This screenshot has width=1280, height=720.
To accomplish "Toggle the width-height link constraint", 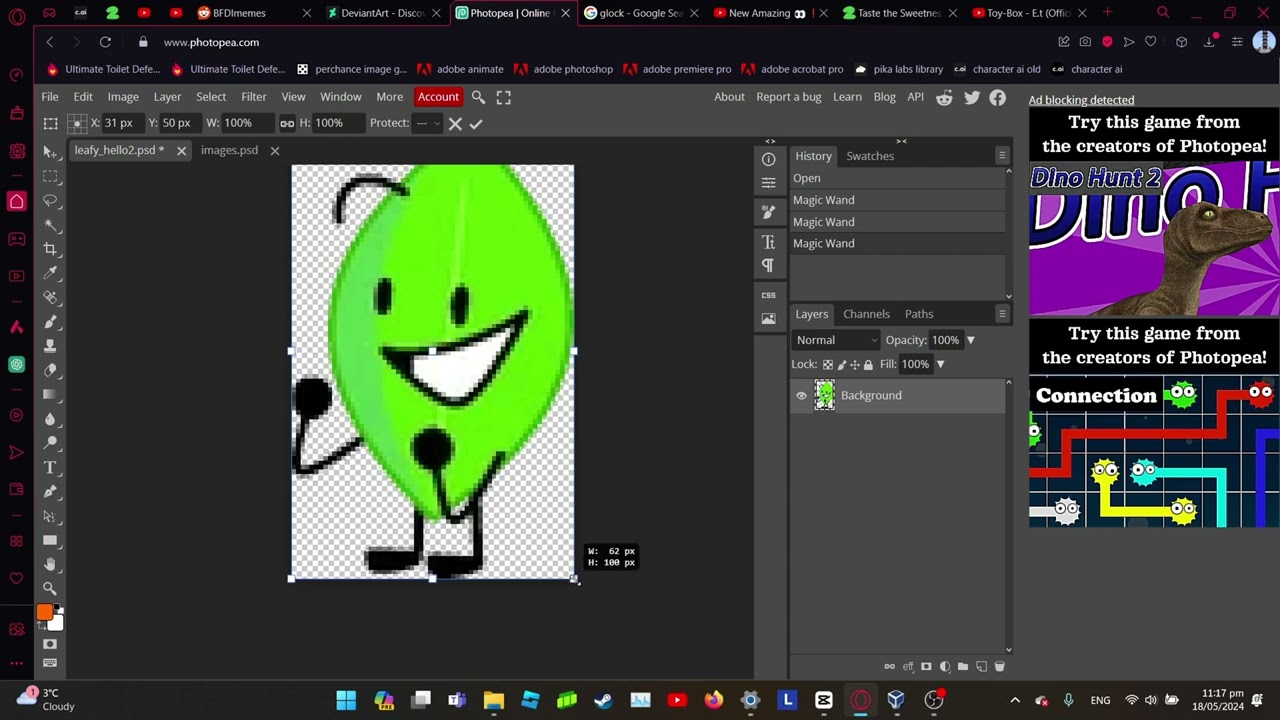I will [287, 124].
